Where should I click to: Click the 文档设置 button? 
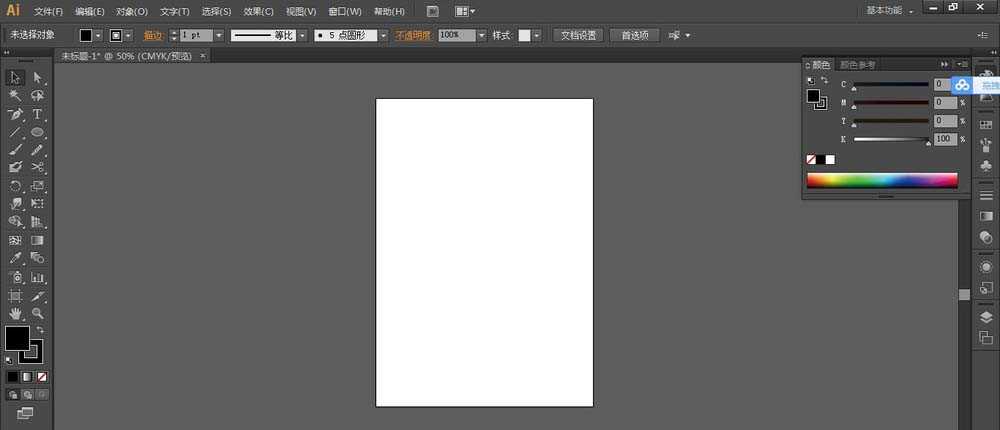click(x=577, y=35)
